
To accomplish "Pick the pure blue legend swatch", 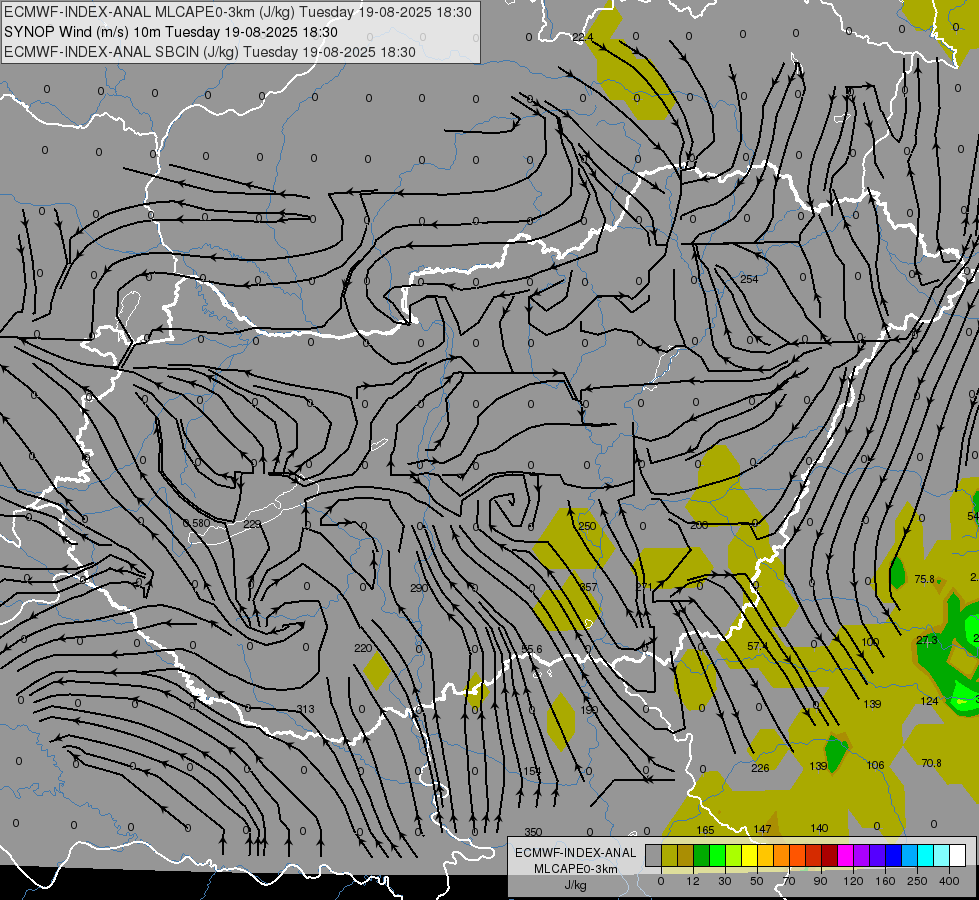I will coord(893,855).
